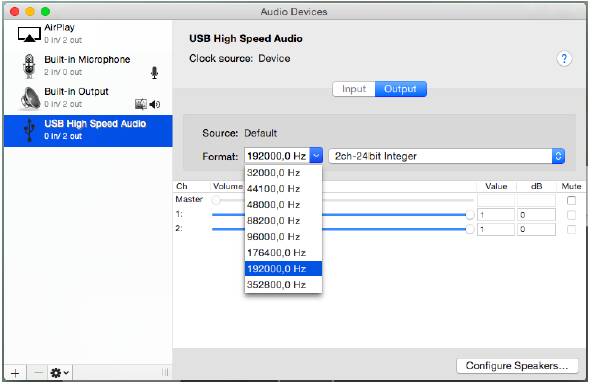Click channel 1 volume slider knob
The width and height of the screenshot is (593, 385).
(469, 215)
